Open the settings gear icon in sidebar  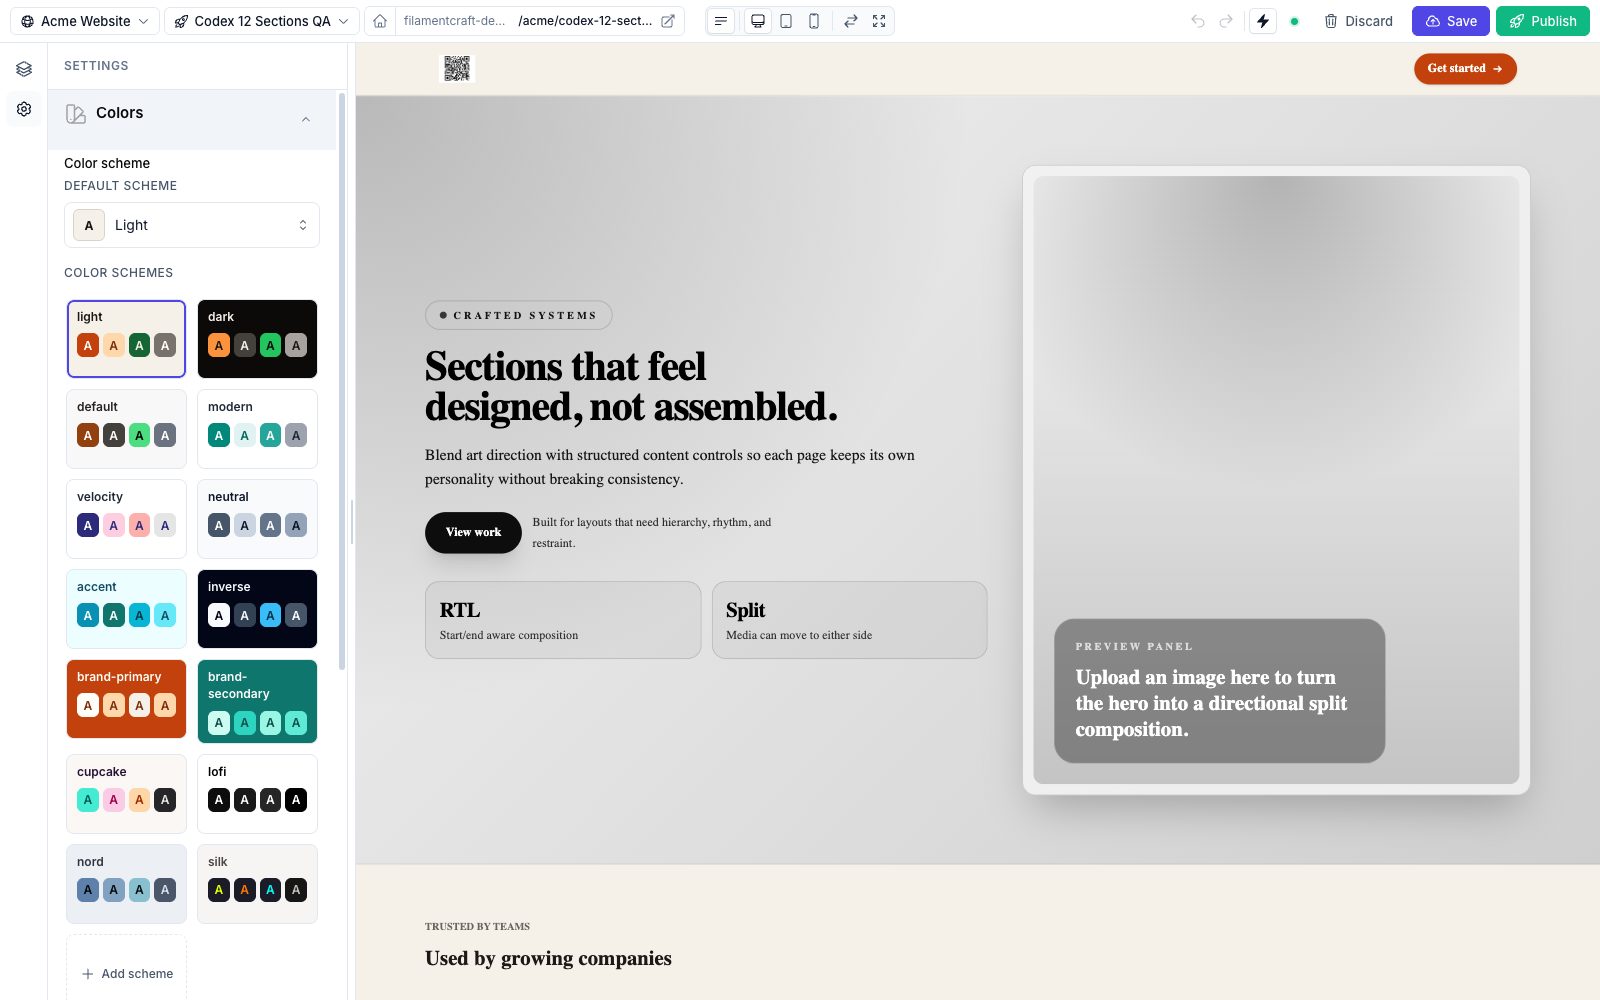click(x=24, y=109)
